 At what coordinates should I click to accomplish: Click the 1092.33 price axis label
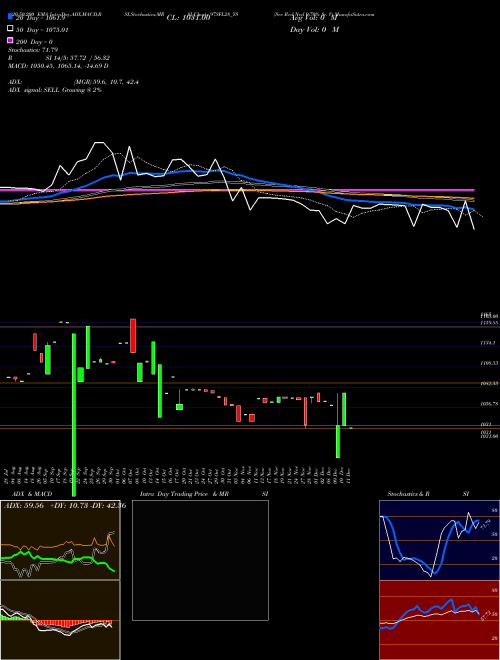click(x=490, y=383)
